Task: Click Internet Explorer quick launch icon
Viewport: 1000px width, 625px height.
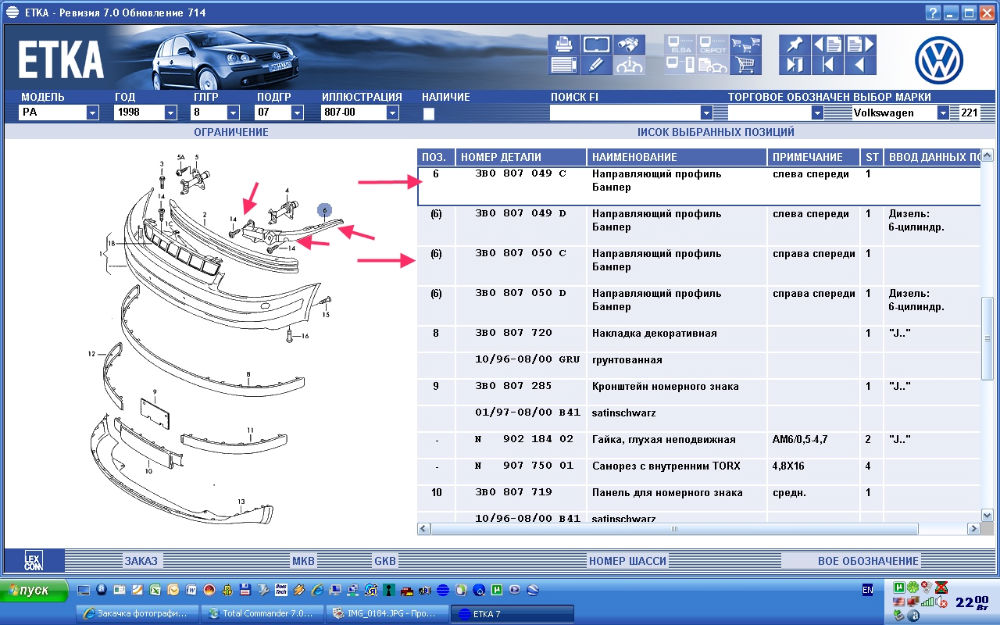Action: pyautogui.click(x=317, y=590)
